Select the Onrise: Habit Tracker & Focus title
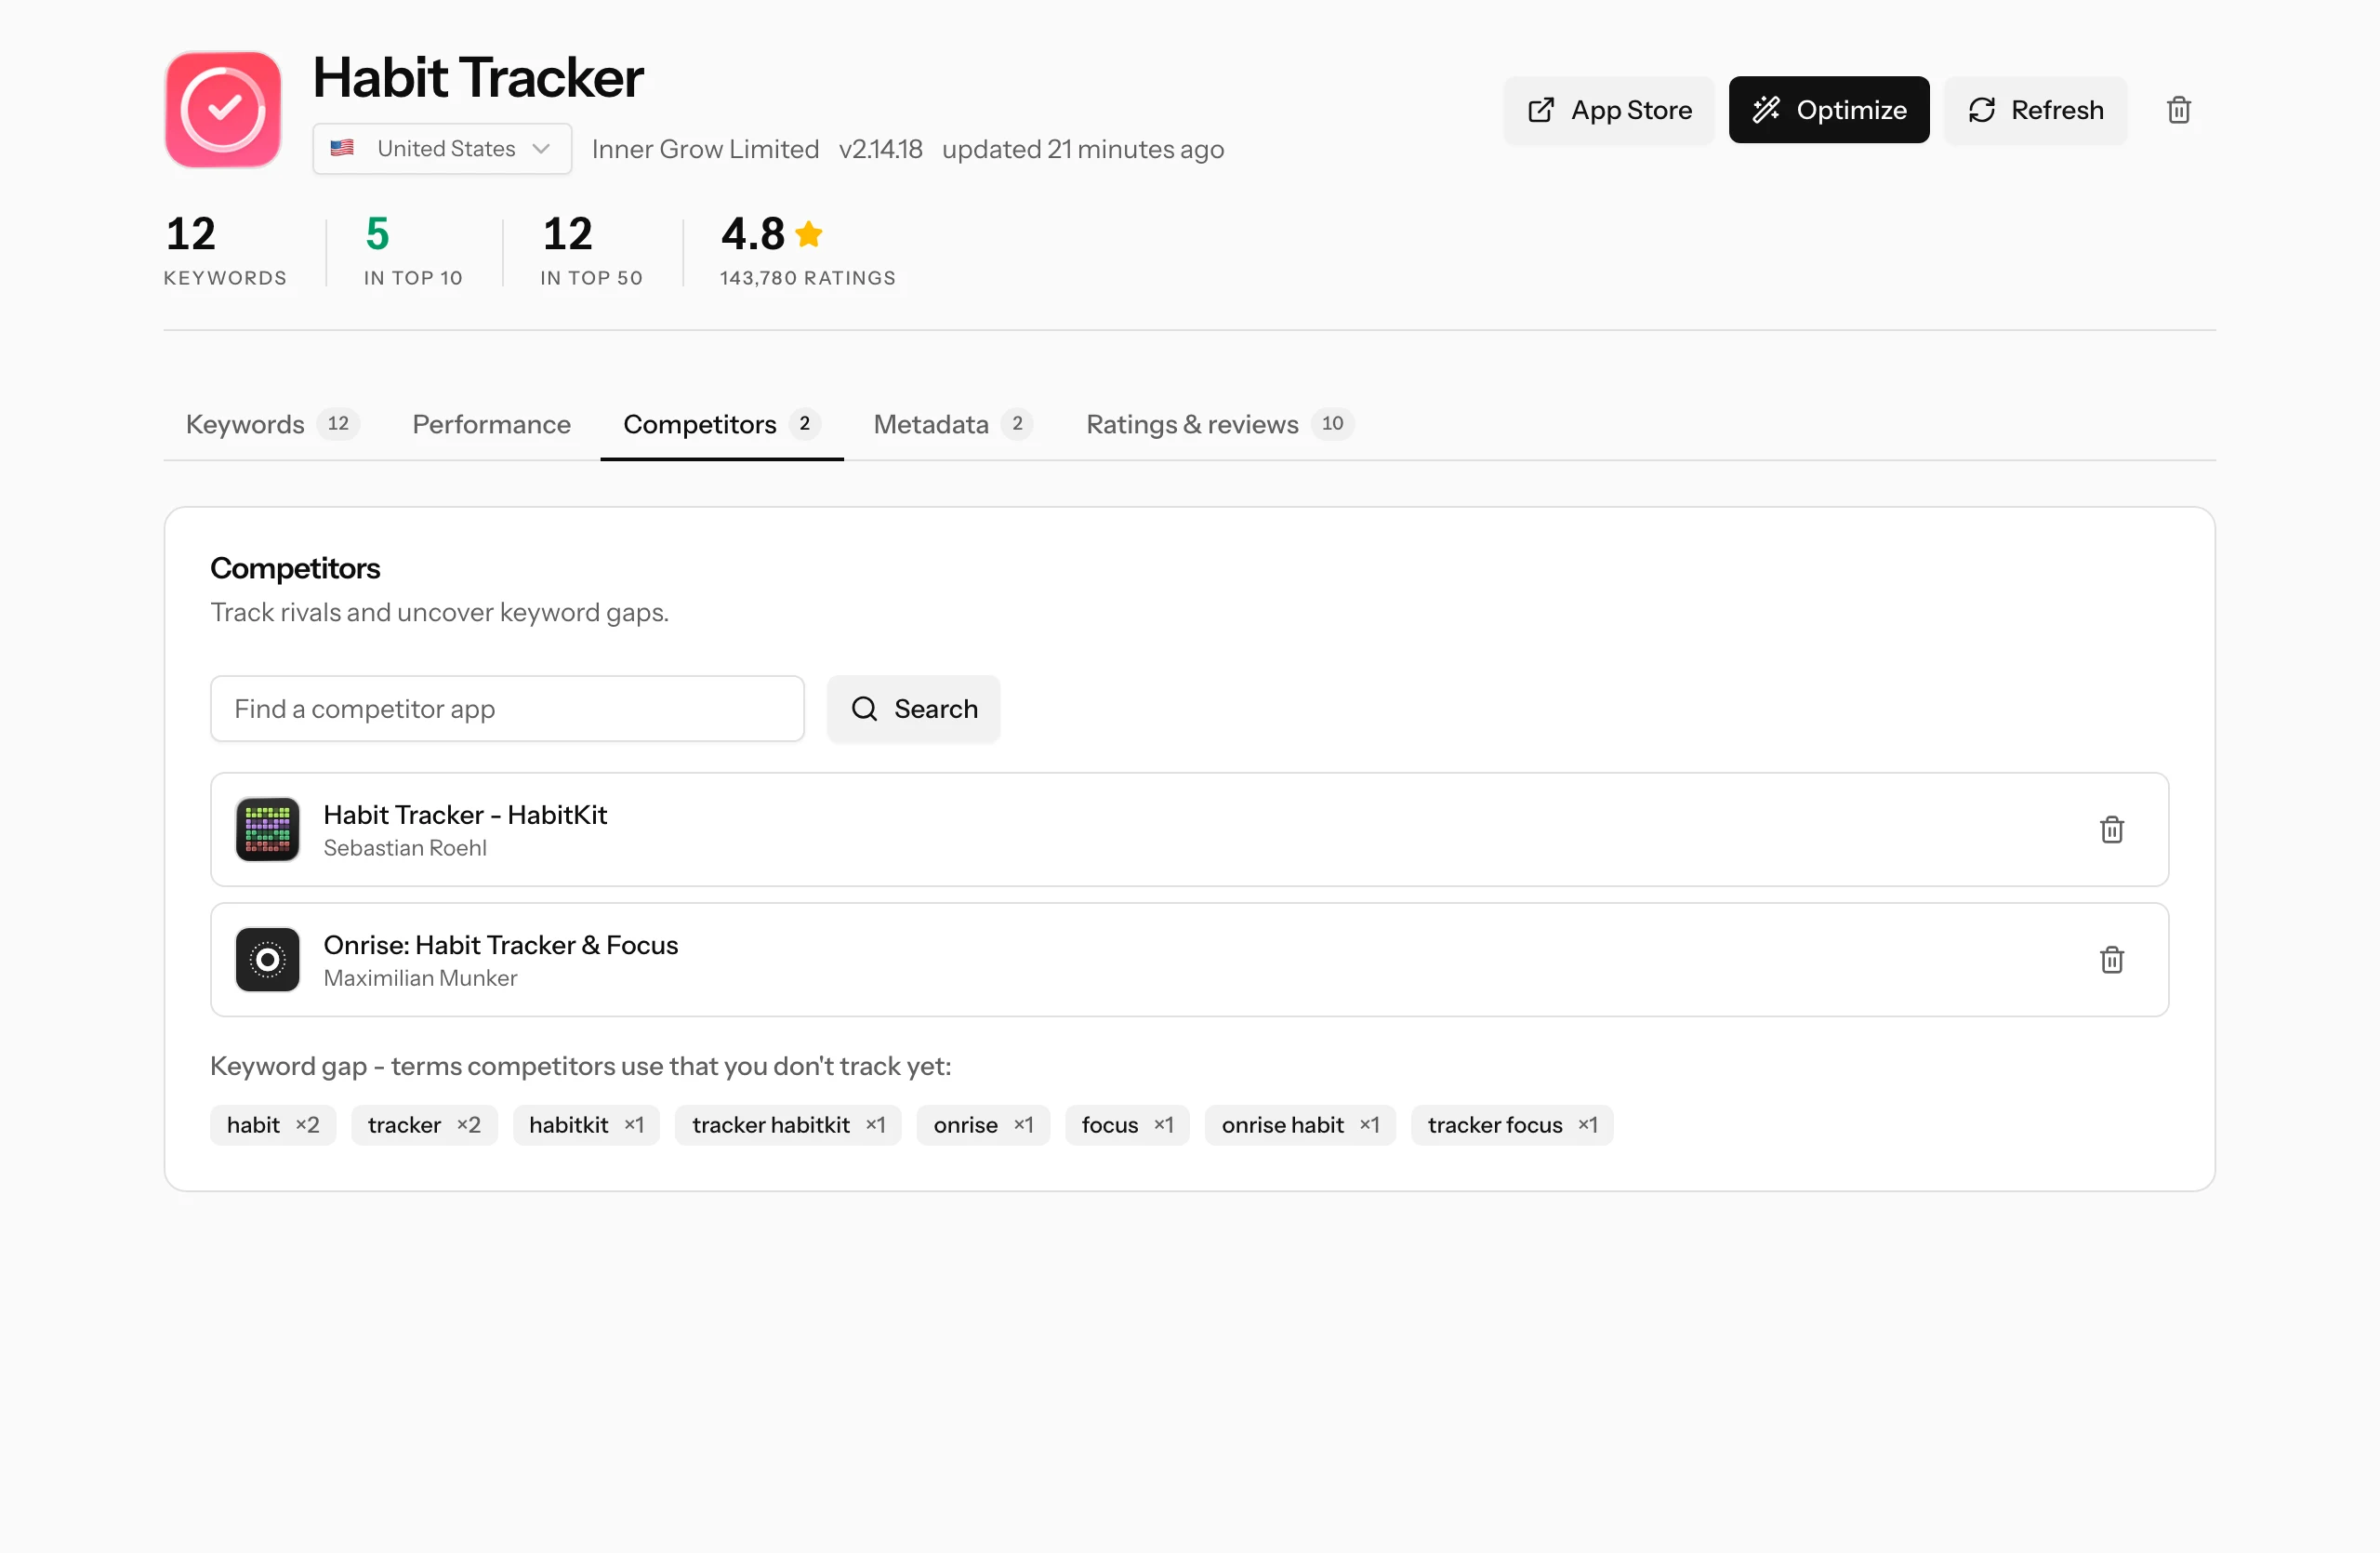The image size is (2380, 1553). point(500,944)
